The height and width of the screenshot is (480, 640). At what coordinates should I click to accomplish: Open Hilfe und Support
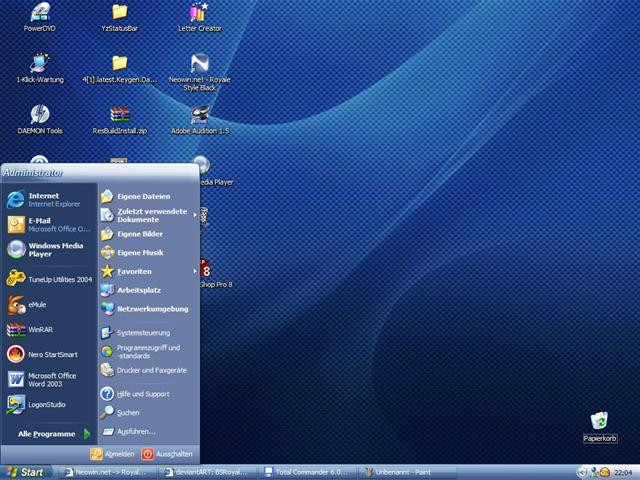pos(149,394)
